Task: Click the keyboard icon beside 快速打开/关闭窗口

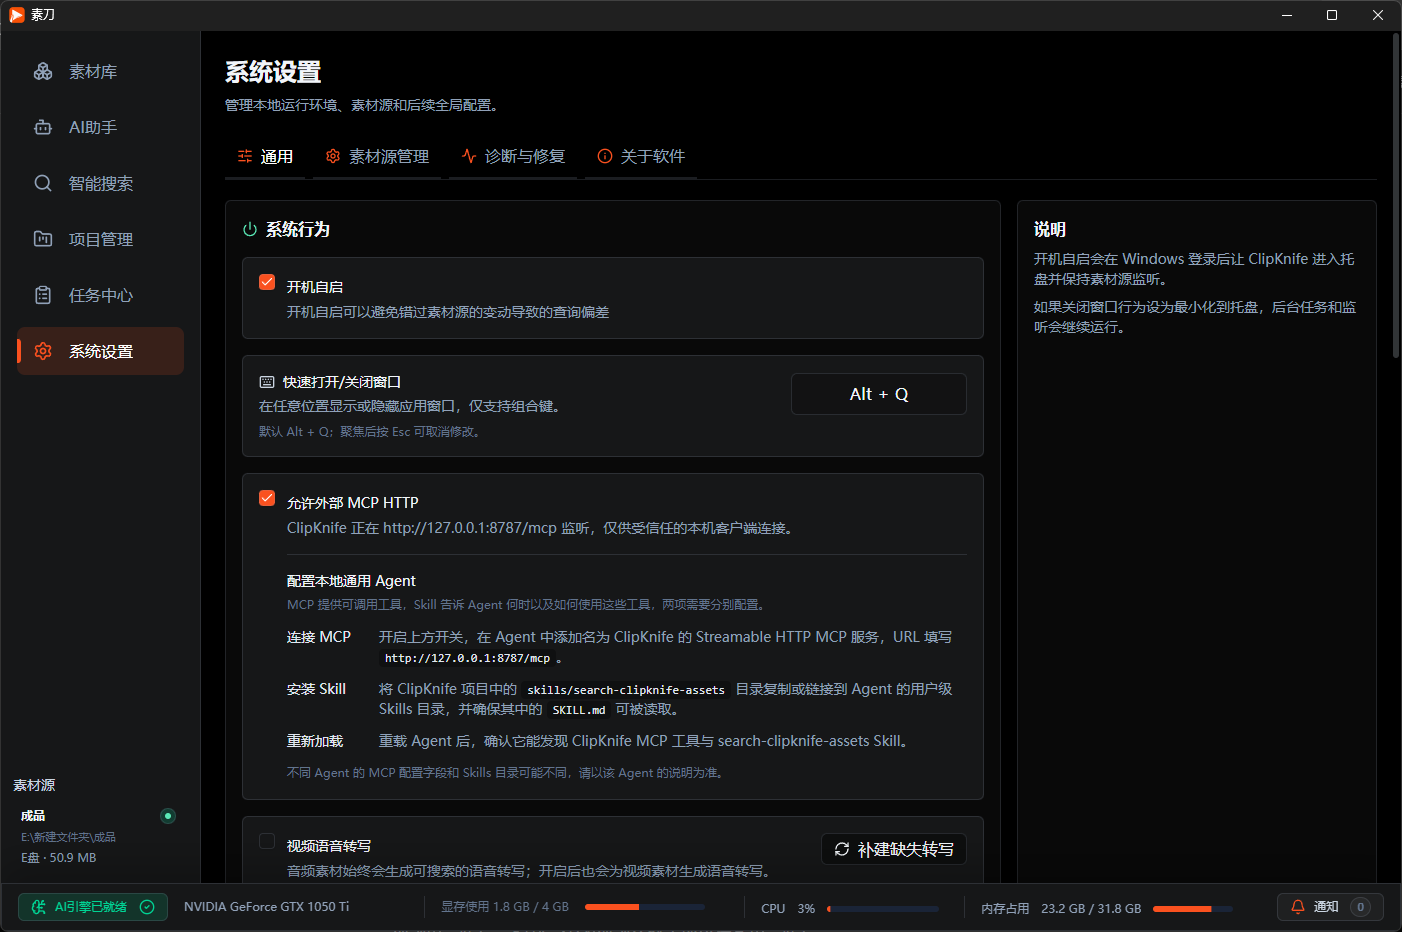Action: (267, 382)
